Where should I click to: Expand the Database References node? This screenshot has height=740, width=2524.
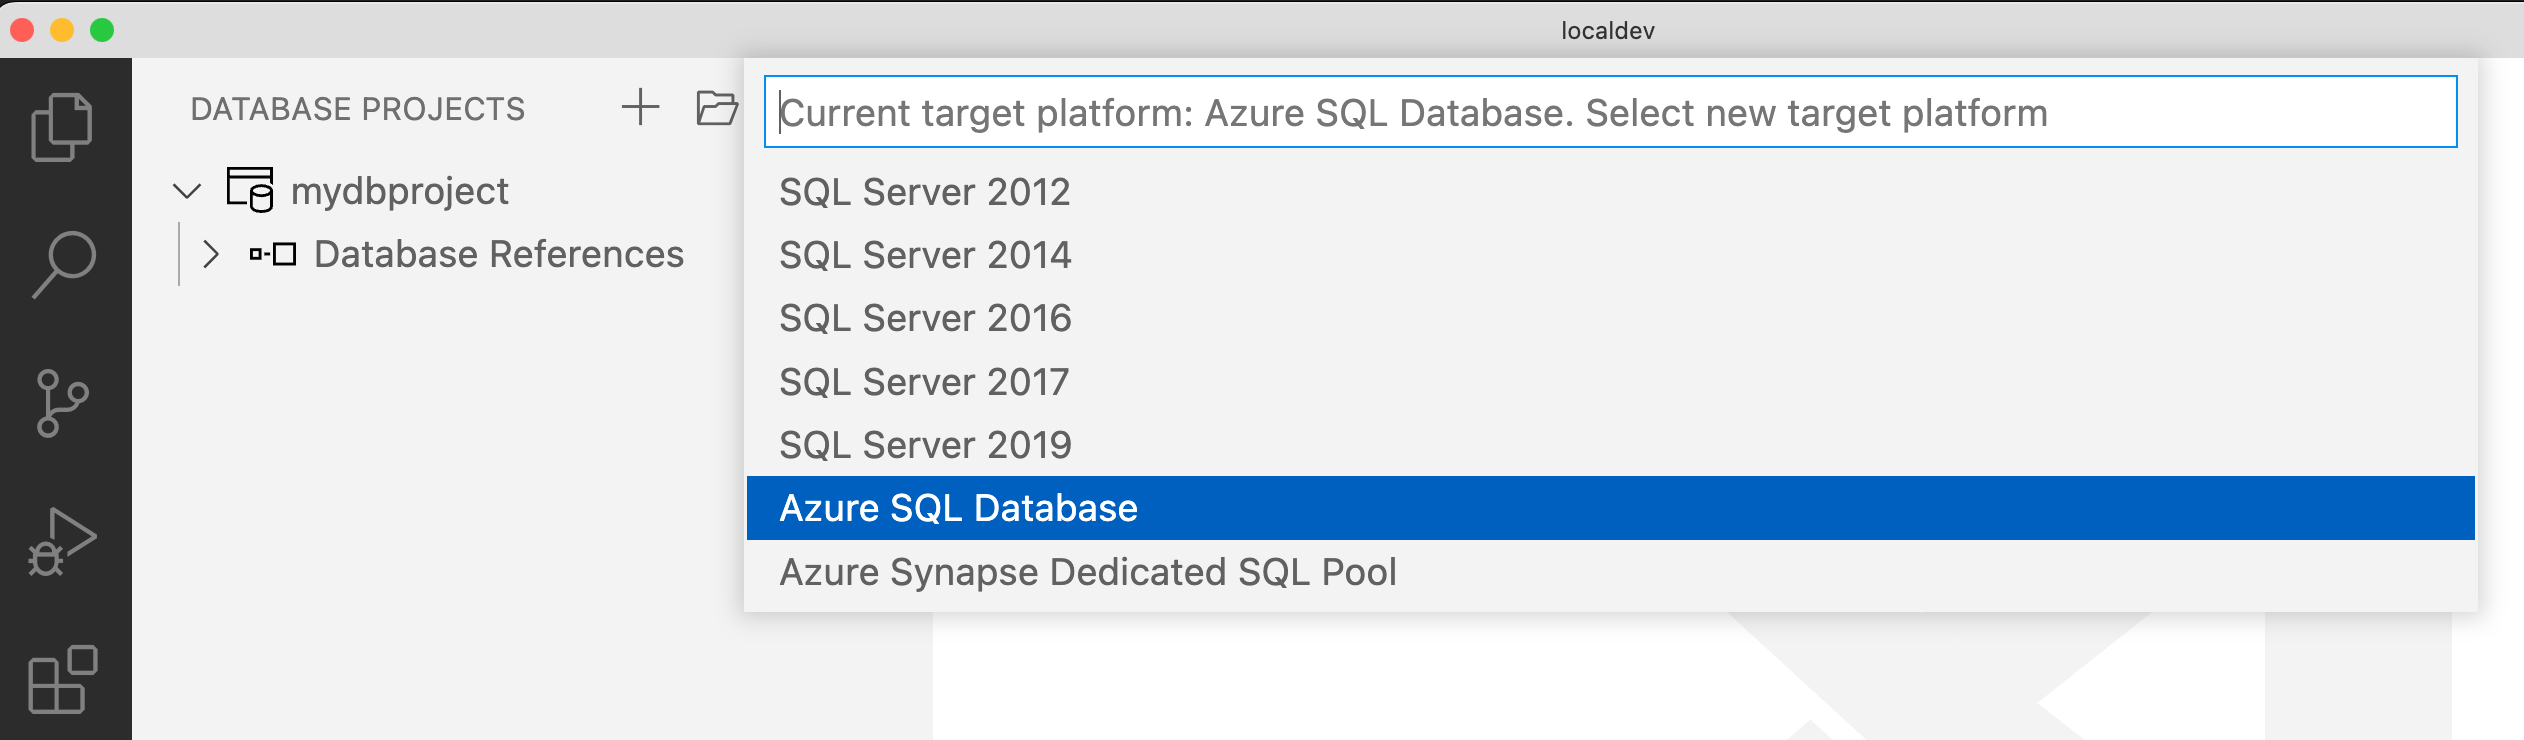coord(210,254)
